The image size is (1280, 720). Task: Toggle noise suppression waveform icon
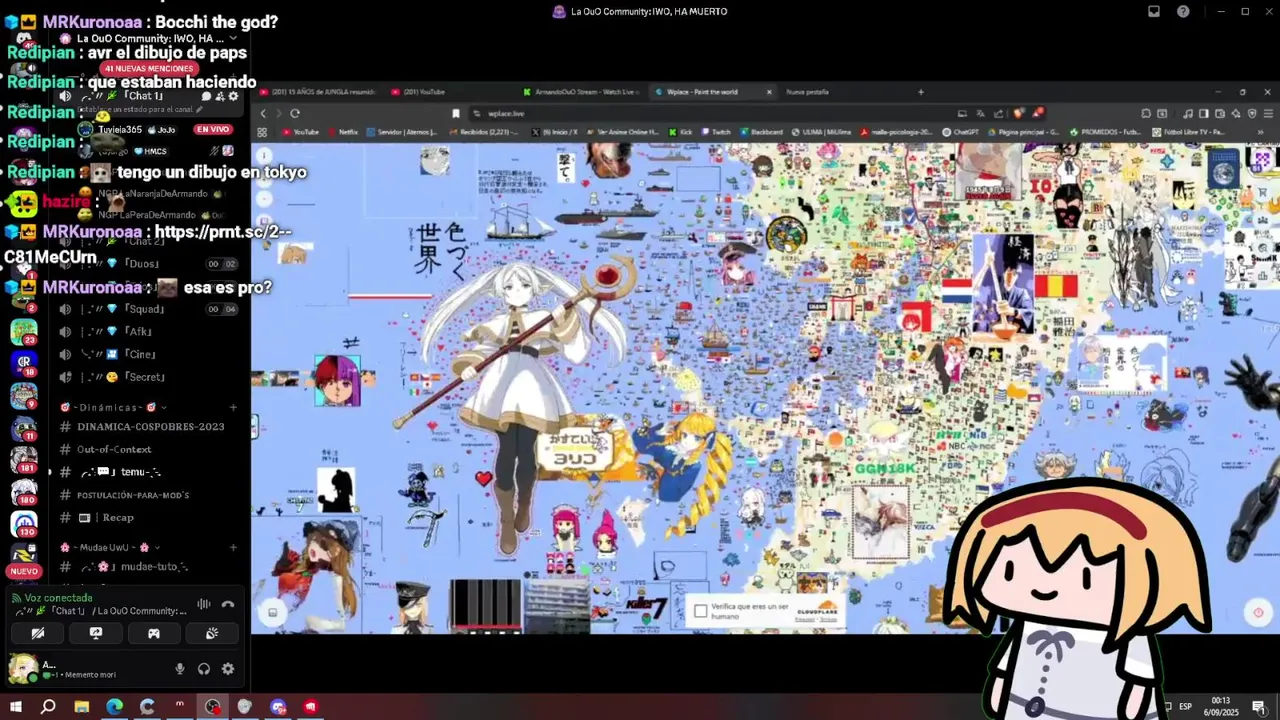(x=204, y=604)
